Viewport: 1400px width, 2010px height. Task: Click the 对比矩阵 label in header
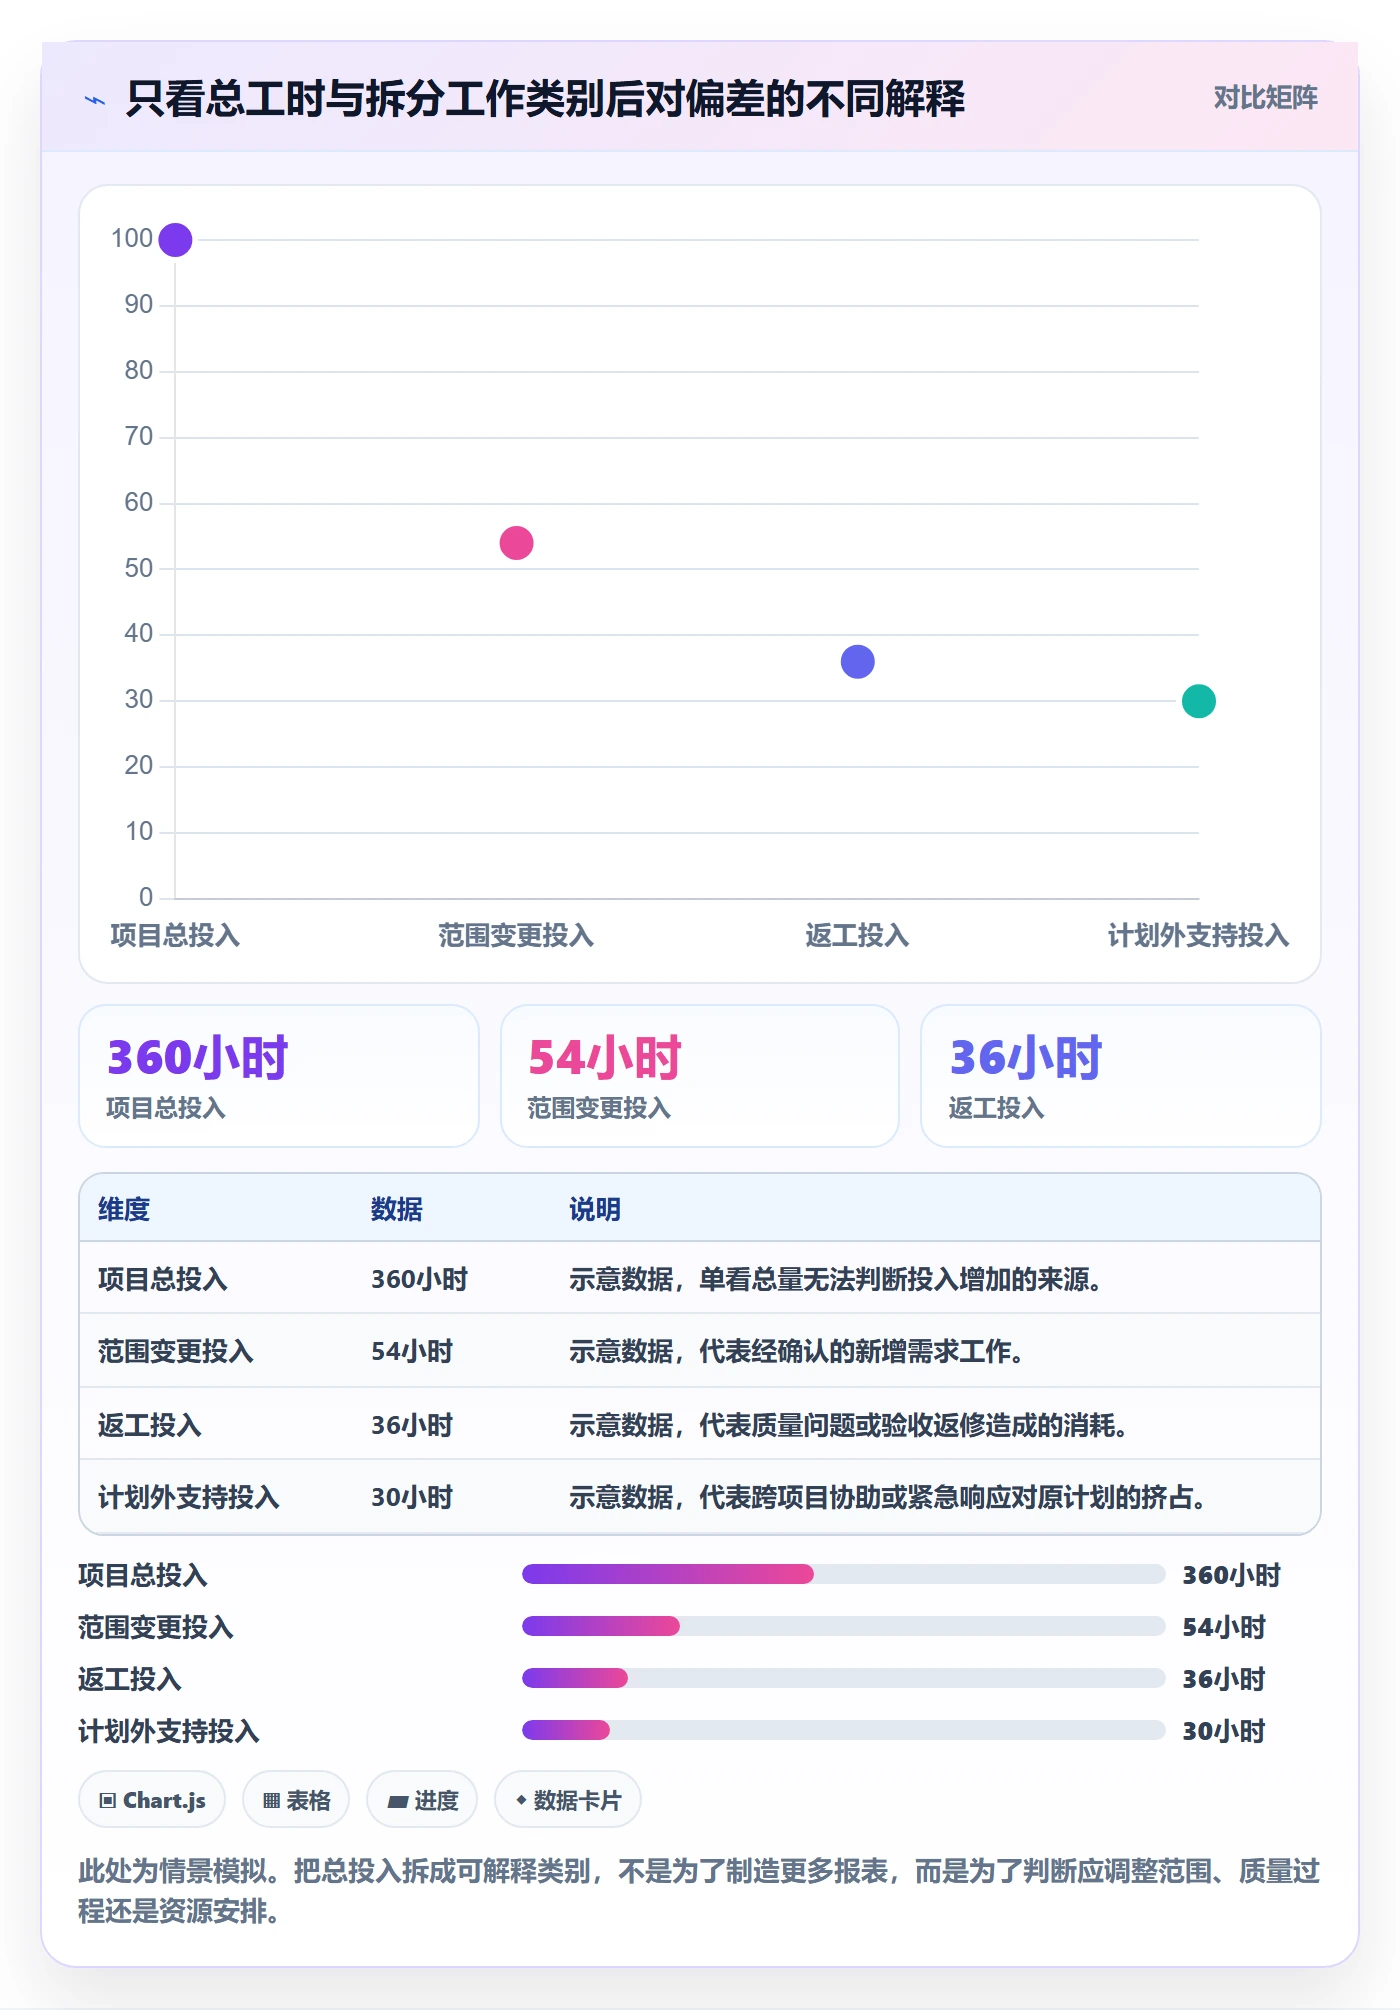coord(1265,98)
